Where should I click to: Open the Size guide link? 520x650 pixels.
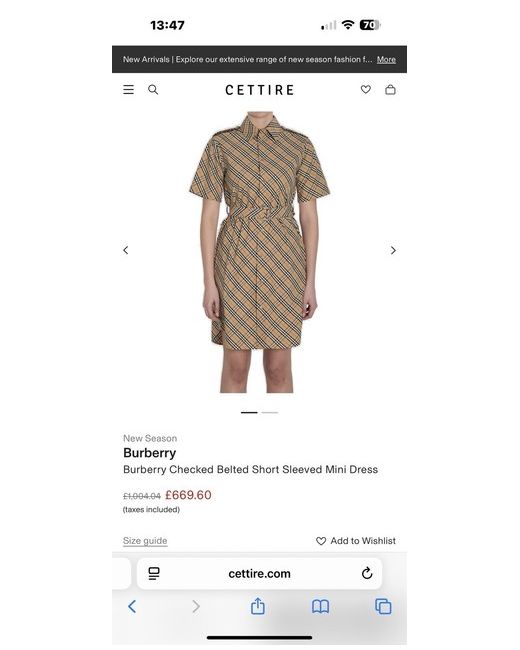tap(145, 541)
